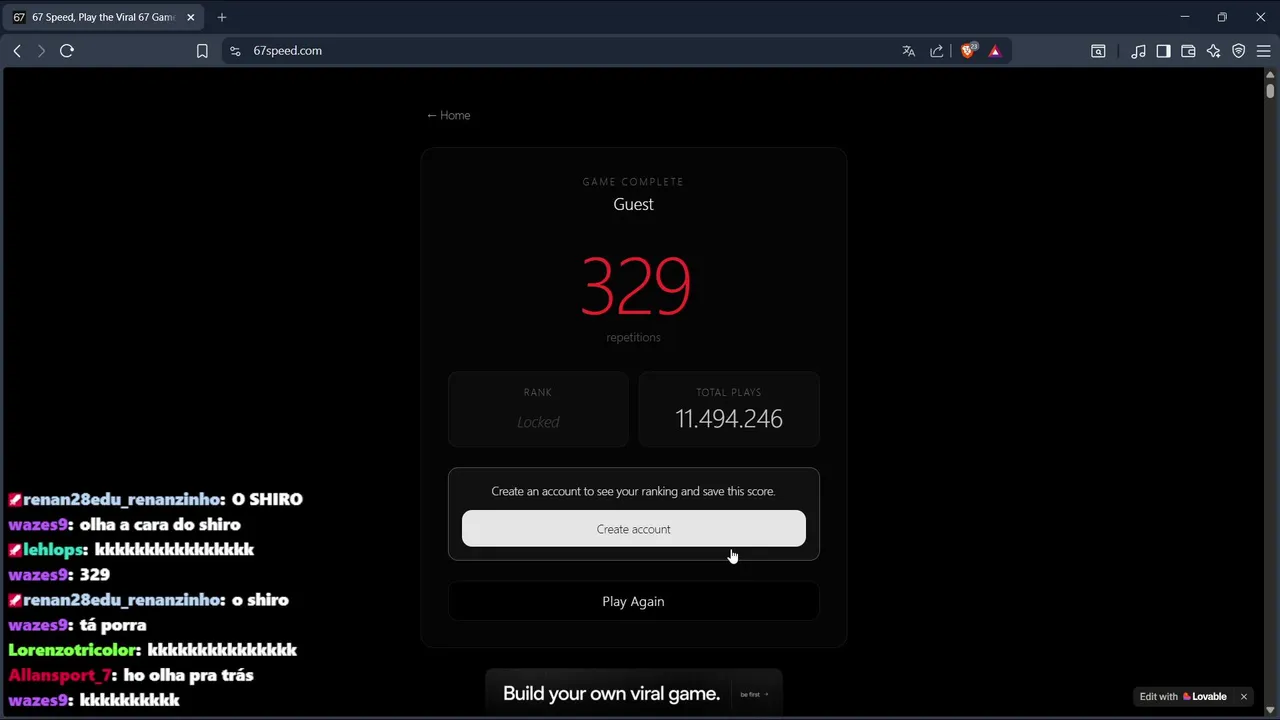Bookmark this page with the bookmark icon
Viewport: 1280px width, 720px height.
point(202,51)
